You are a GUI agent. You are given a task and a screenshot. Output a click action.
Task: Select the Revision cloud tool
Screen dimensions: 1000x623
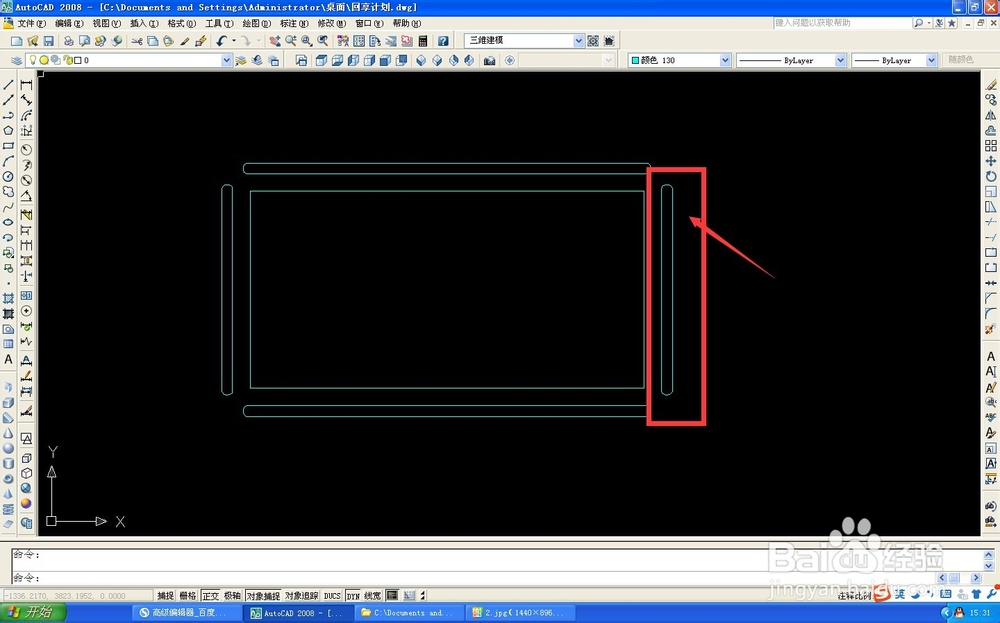(x=8, y=191)
